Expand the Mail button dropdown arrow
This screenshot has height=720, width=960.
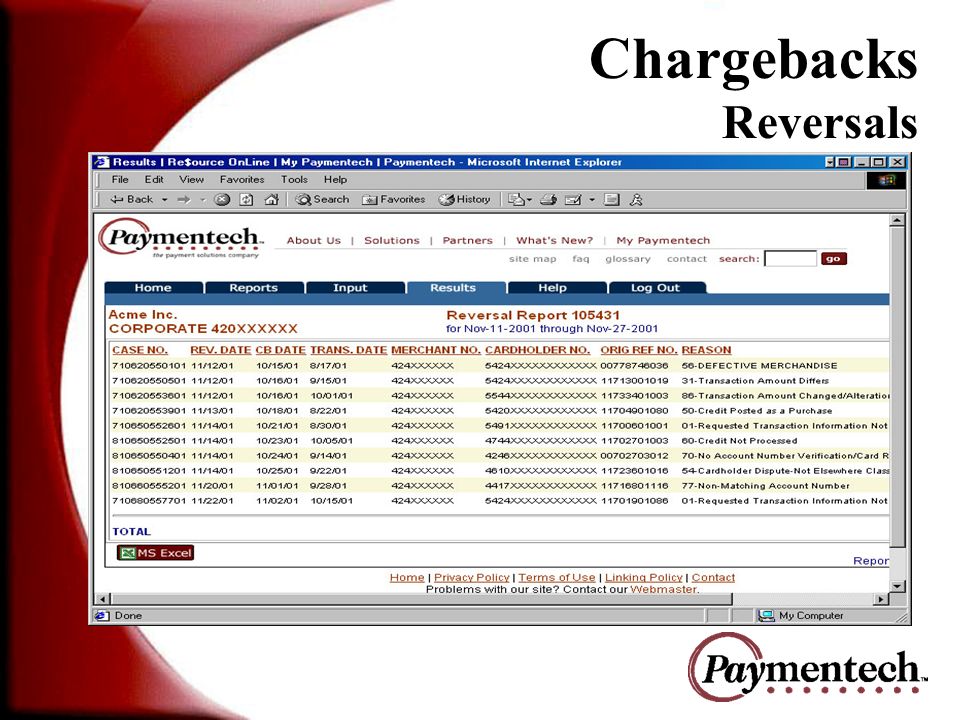coord(529,200)
